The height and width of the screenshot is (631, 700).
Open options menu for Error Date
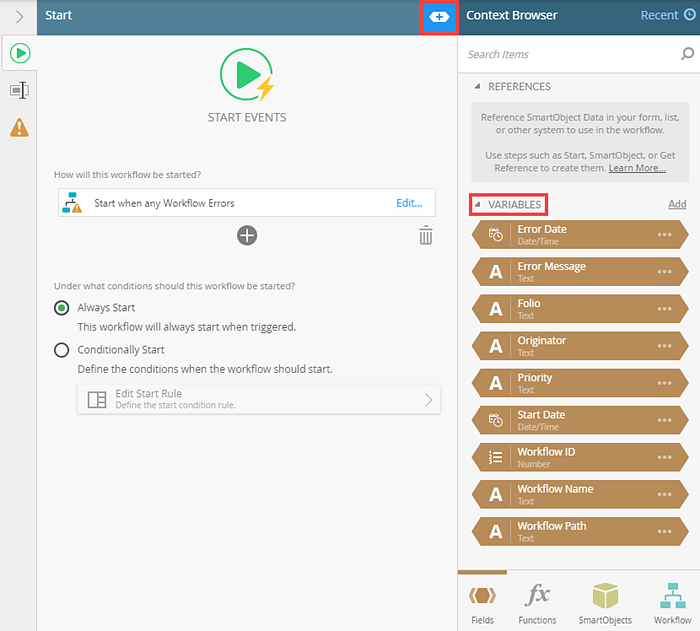[x=664, y=234]
